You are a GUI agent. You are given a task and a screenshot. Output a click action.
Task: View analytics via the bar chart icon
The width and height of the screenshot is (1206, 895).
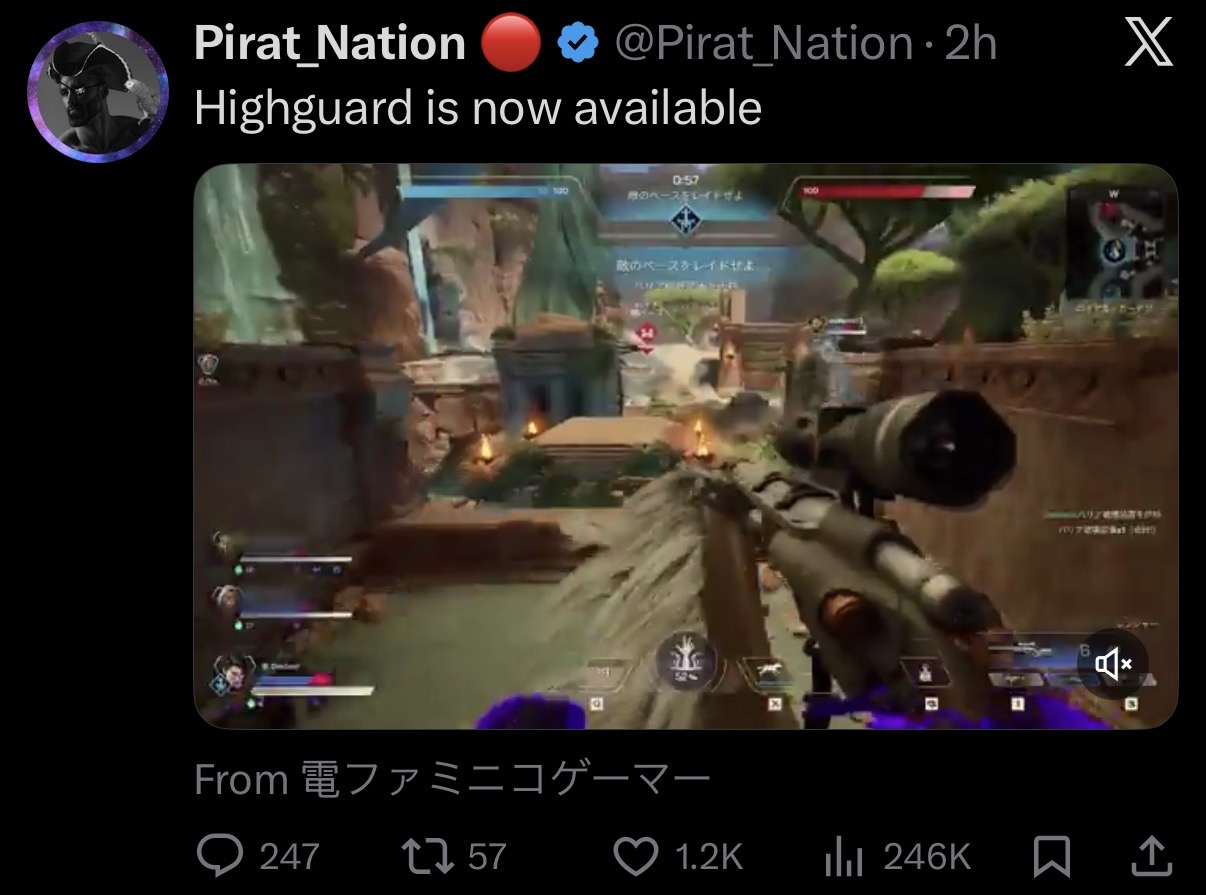click(x=845, y=856)
